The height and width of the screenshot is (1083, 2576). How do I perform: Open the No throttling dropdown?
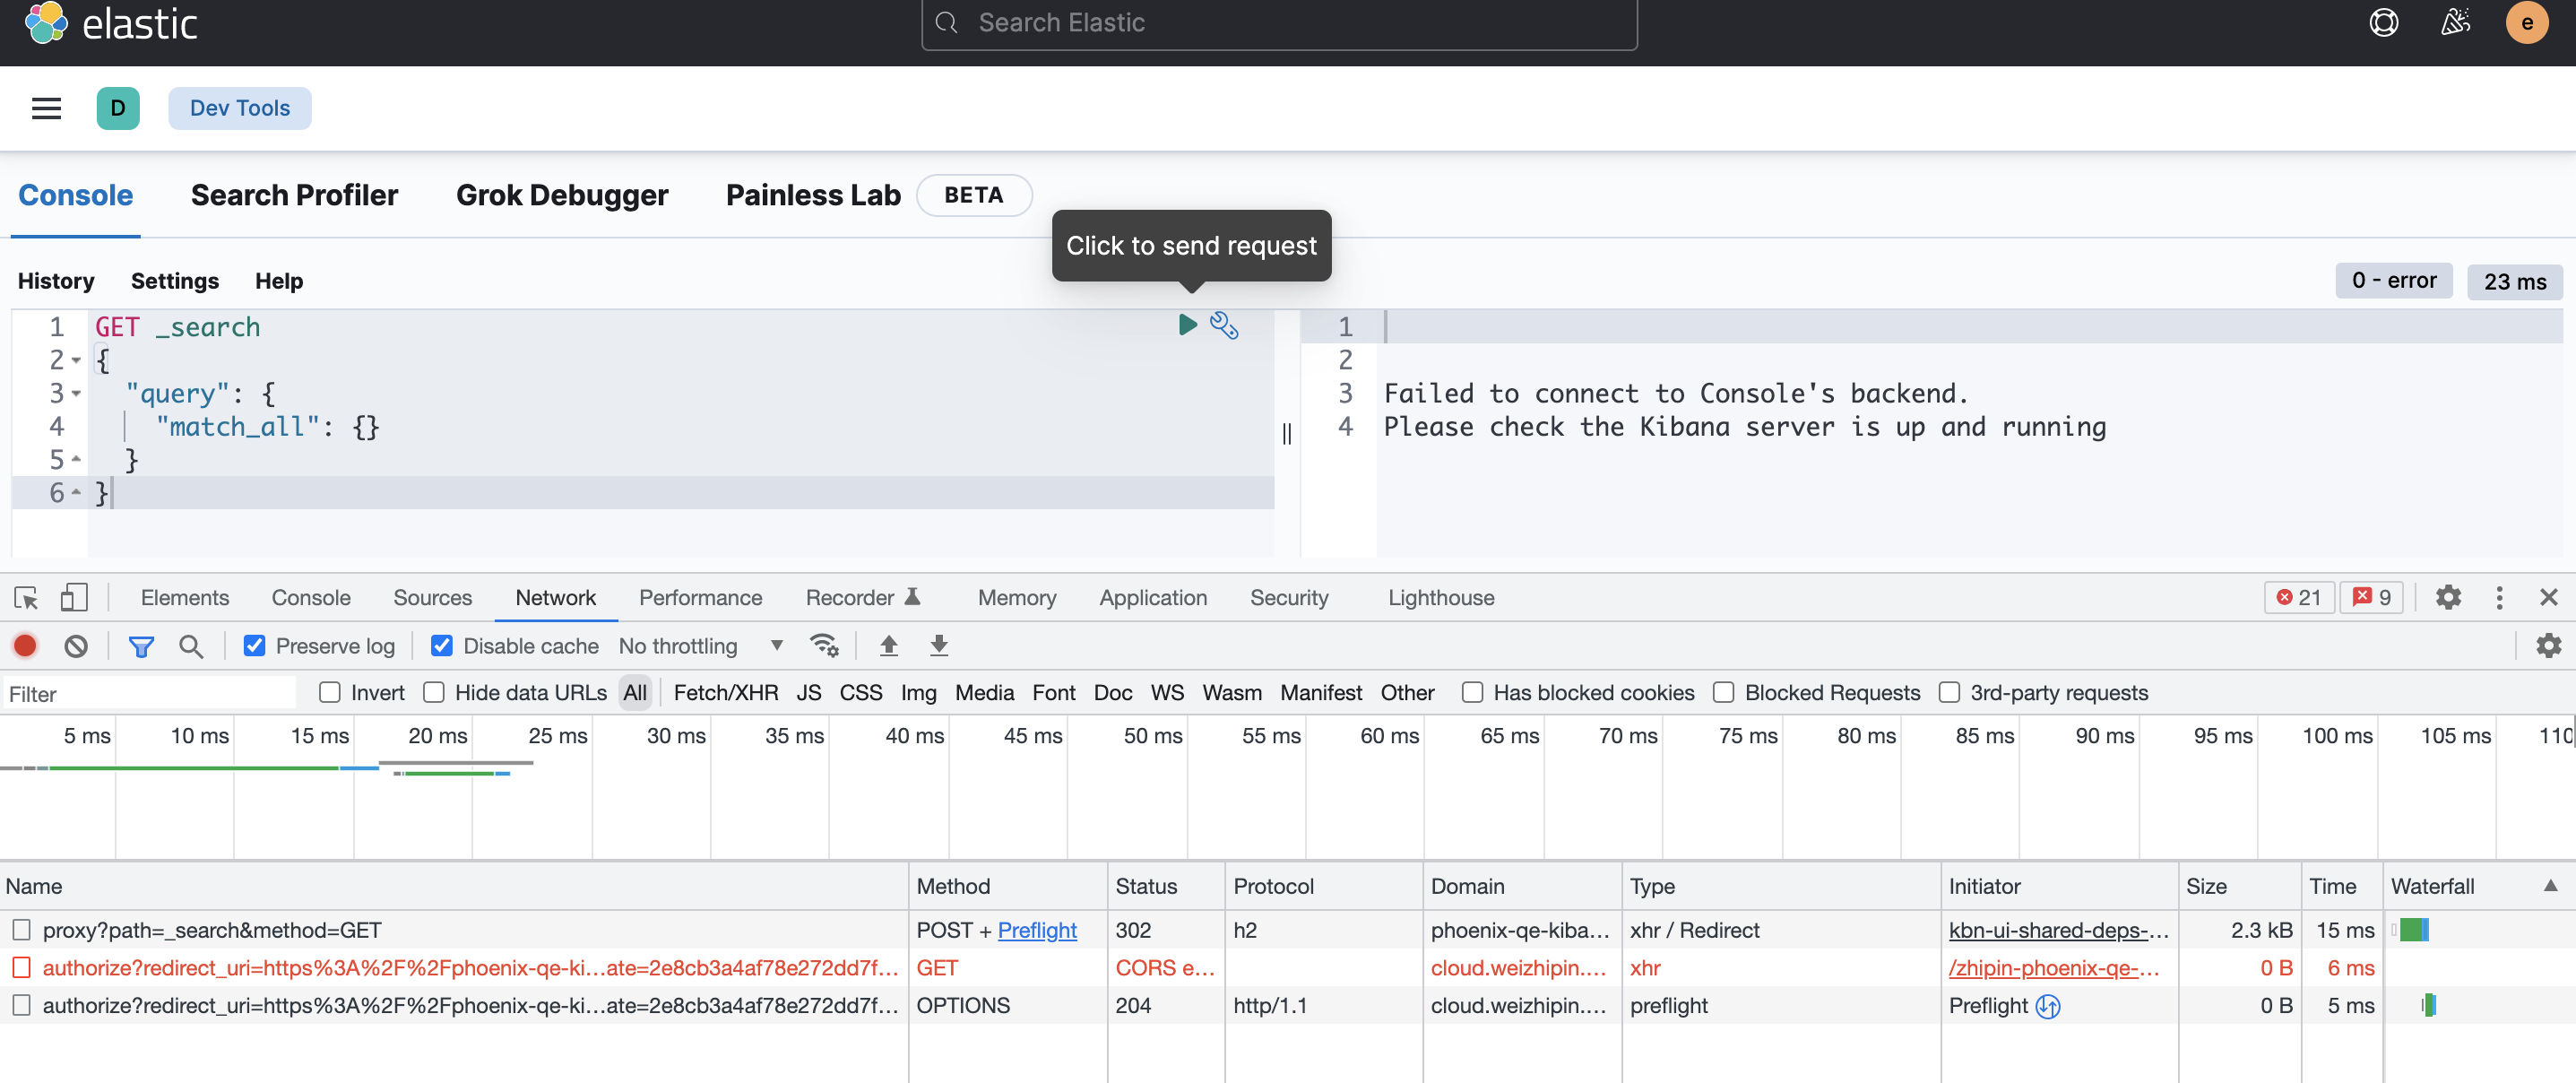700,645
